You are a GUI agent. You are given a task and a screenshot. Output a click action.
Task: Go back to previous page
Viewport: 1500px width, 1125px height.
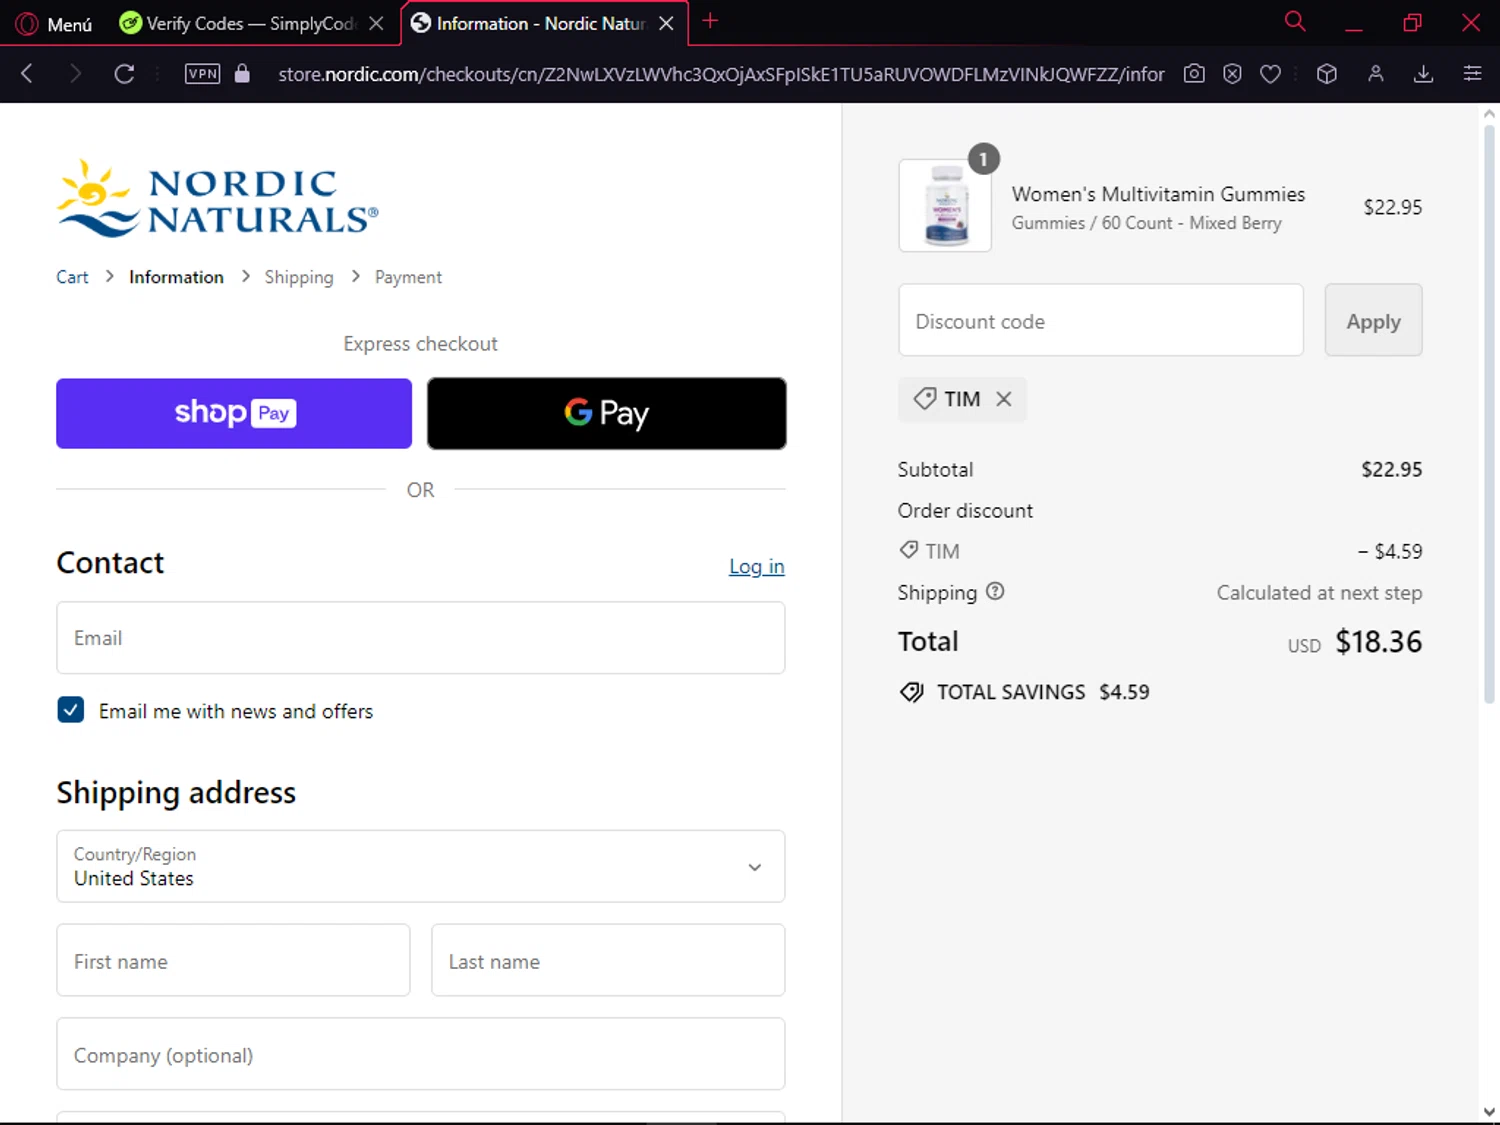coord(27,73)
